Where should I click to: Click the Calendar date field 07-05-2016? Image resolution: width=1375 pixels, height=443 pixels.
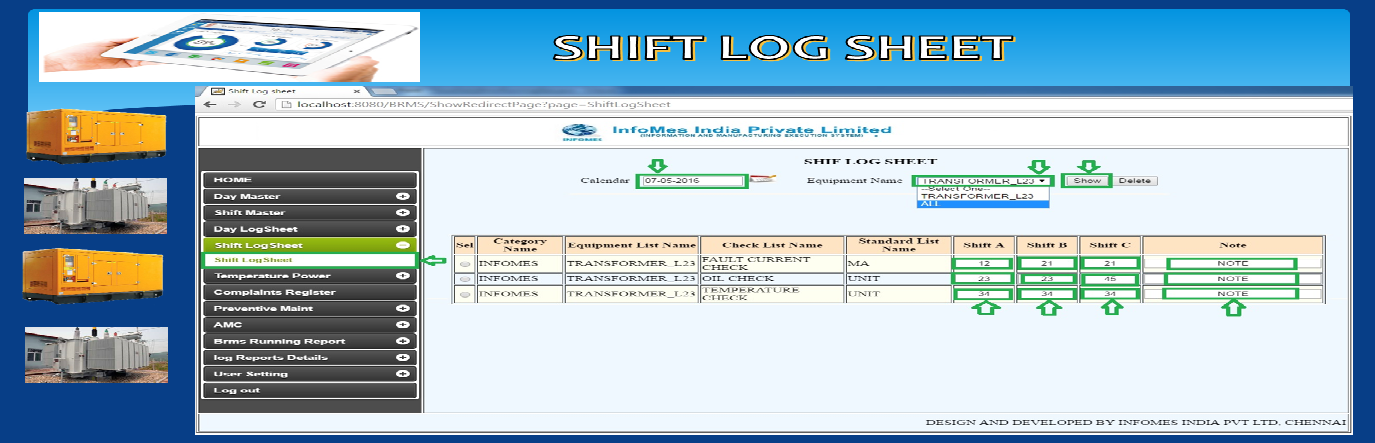(692, 181)
